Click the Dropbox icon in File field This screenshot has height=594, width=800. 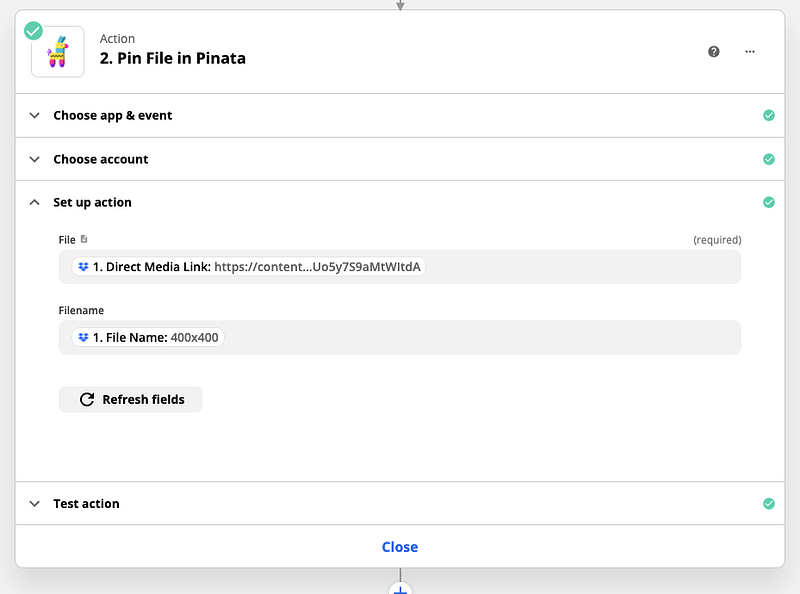tap(83, 267)
